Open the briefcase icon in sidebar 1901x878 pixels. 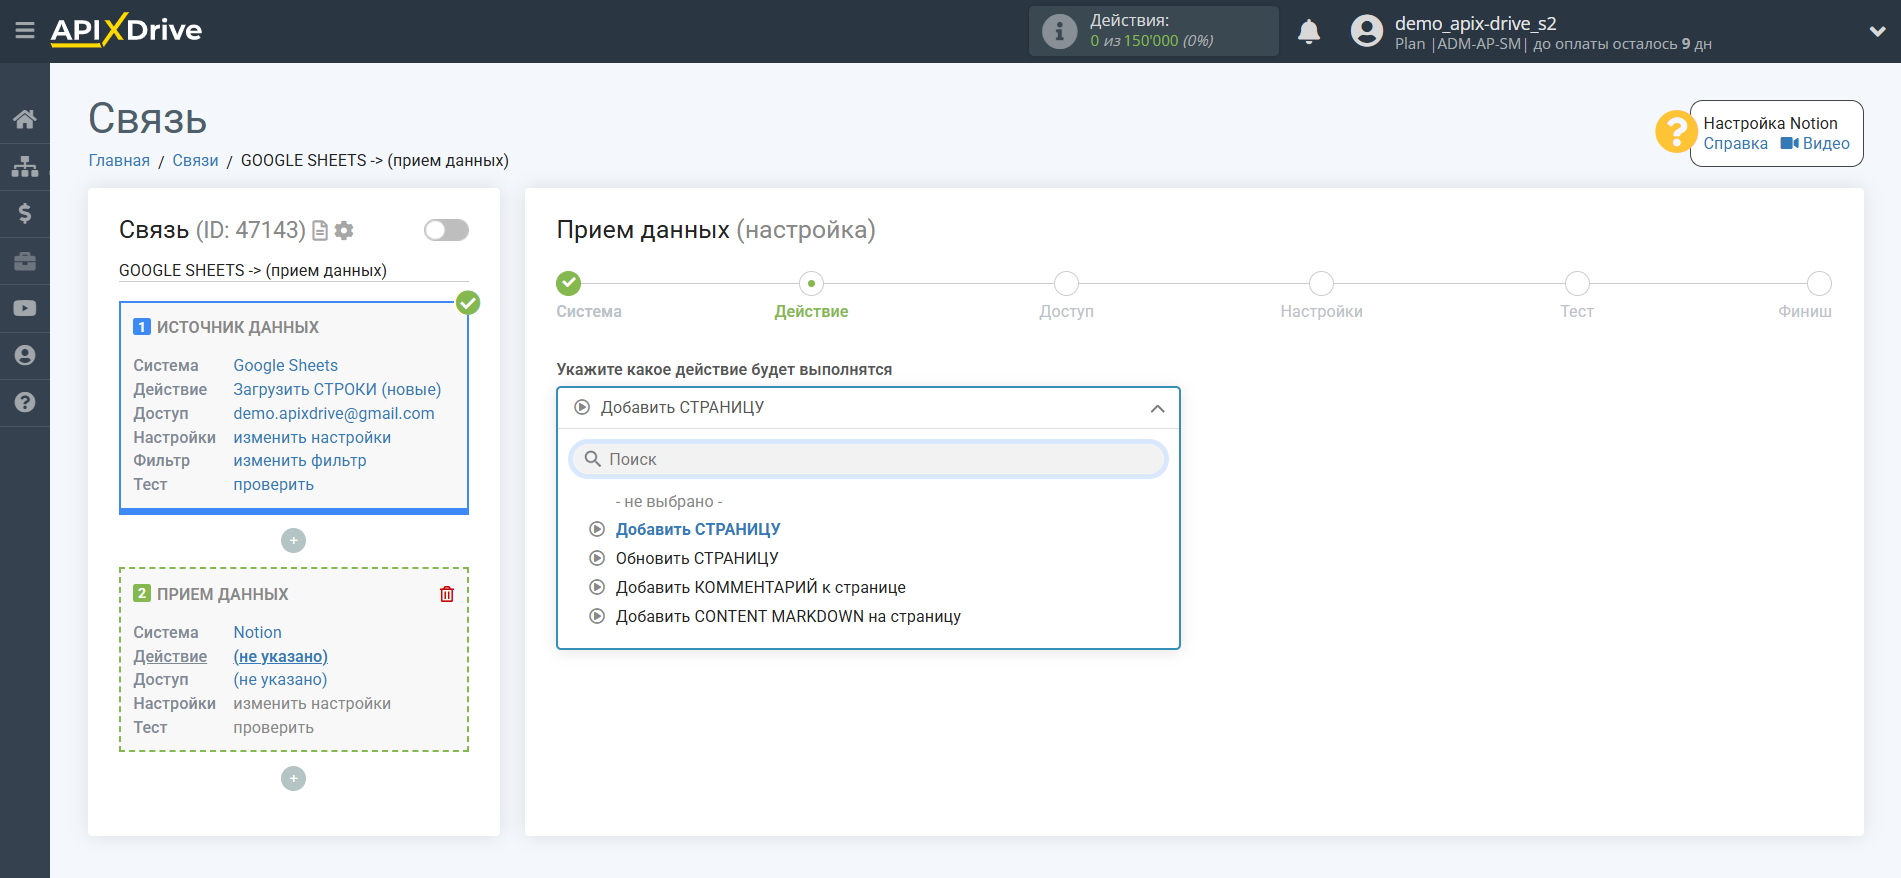point(25,261)
